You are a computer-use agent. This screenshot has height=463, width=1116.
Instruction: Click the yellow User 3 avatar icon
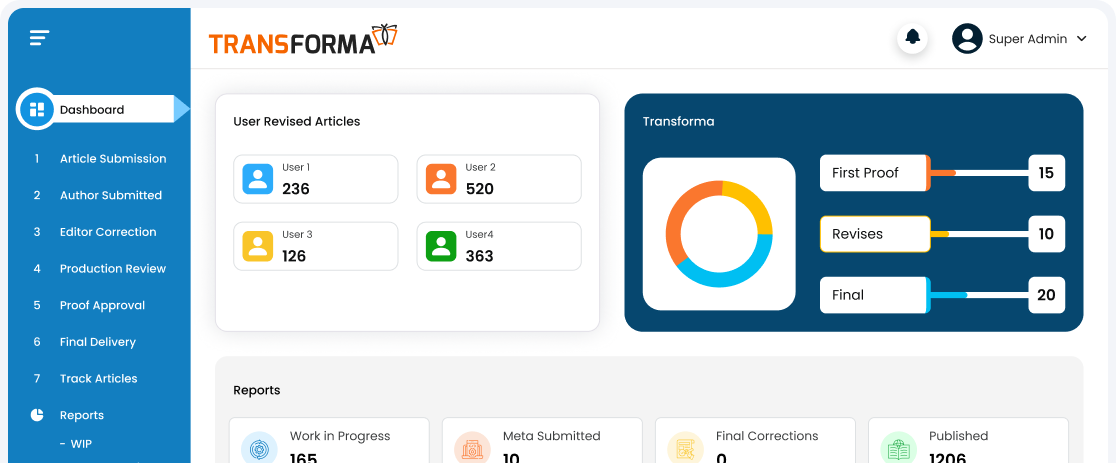[257, 246]
